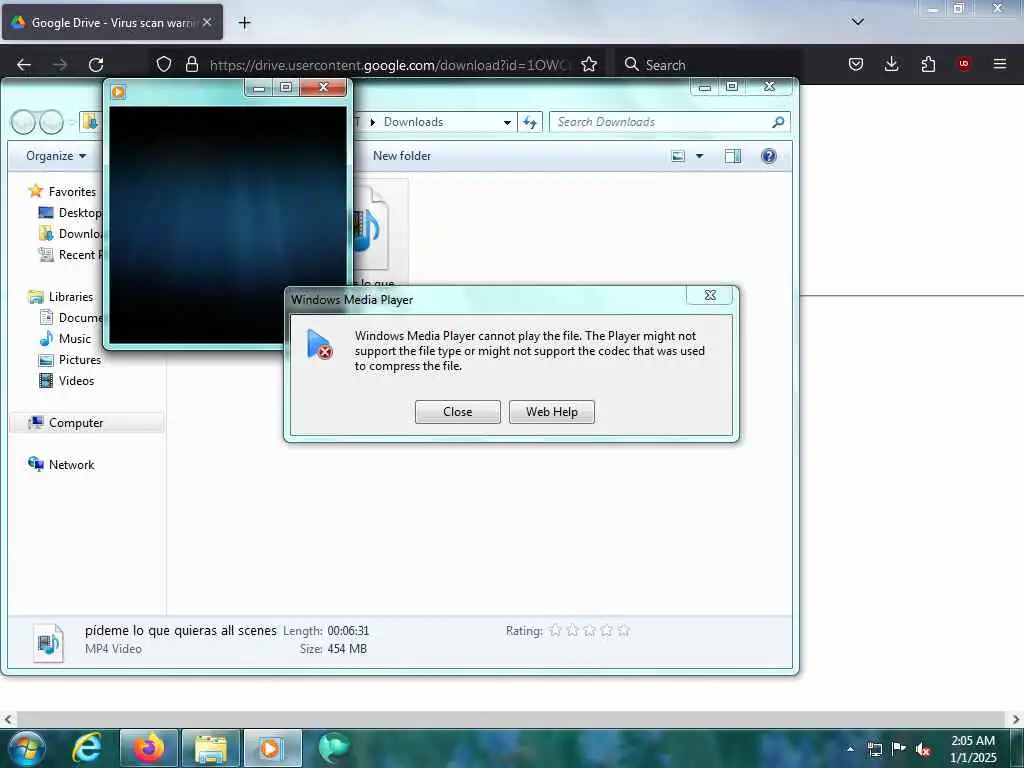Open Web Help for the playback error
Viewport: 1024px width, 768px height.
coord(552,412)
